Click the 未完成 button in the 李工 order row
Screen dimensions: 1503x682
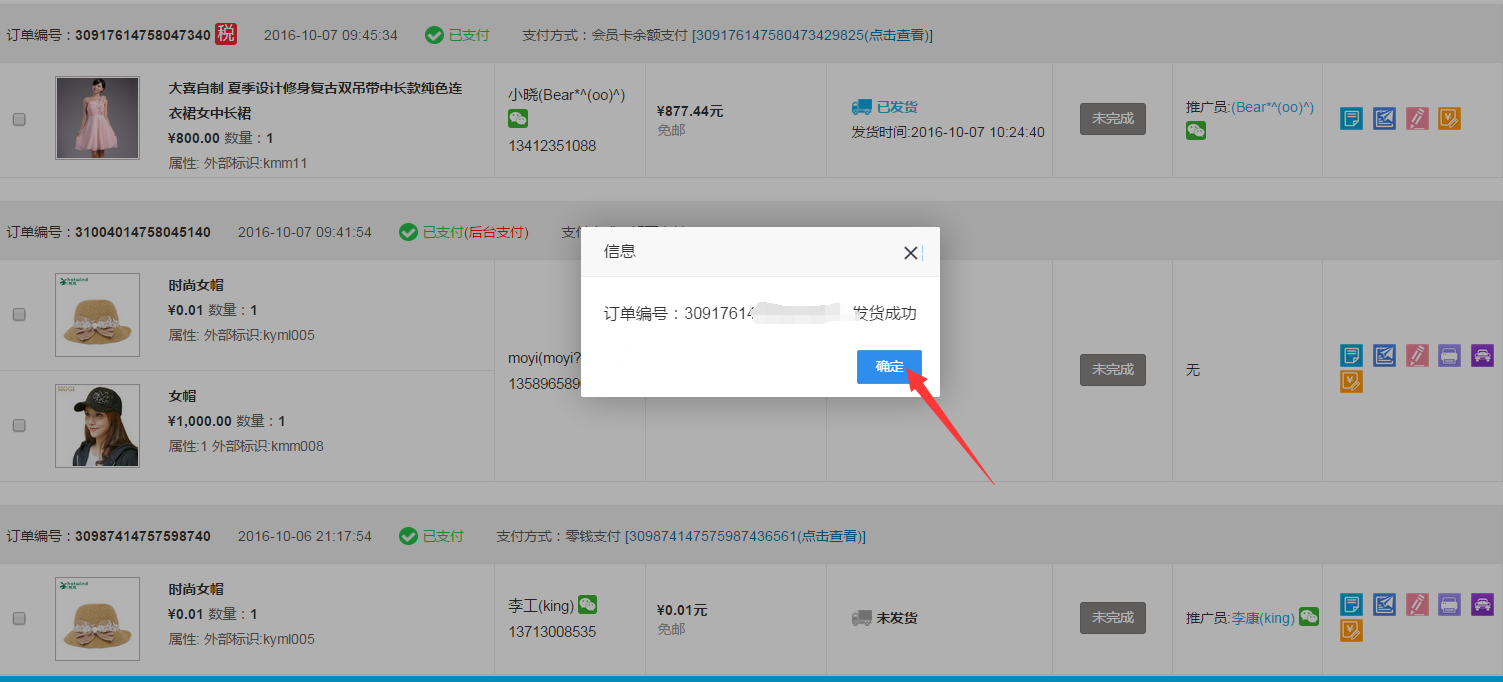[1112, 618]
